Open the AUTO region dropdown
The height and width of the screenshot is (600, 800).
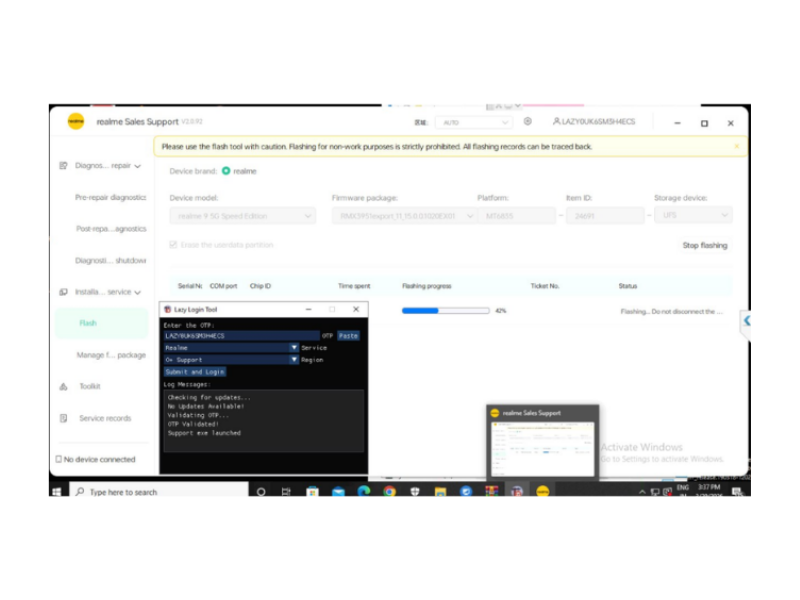click(474, 122)
